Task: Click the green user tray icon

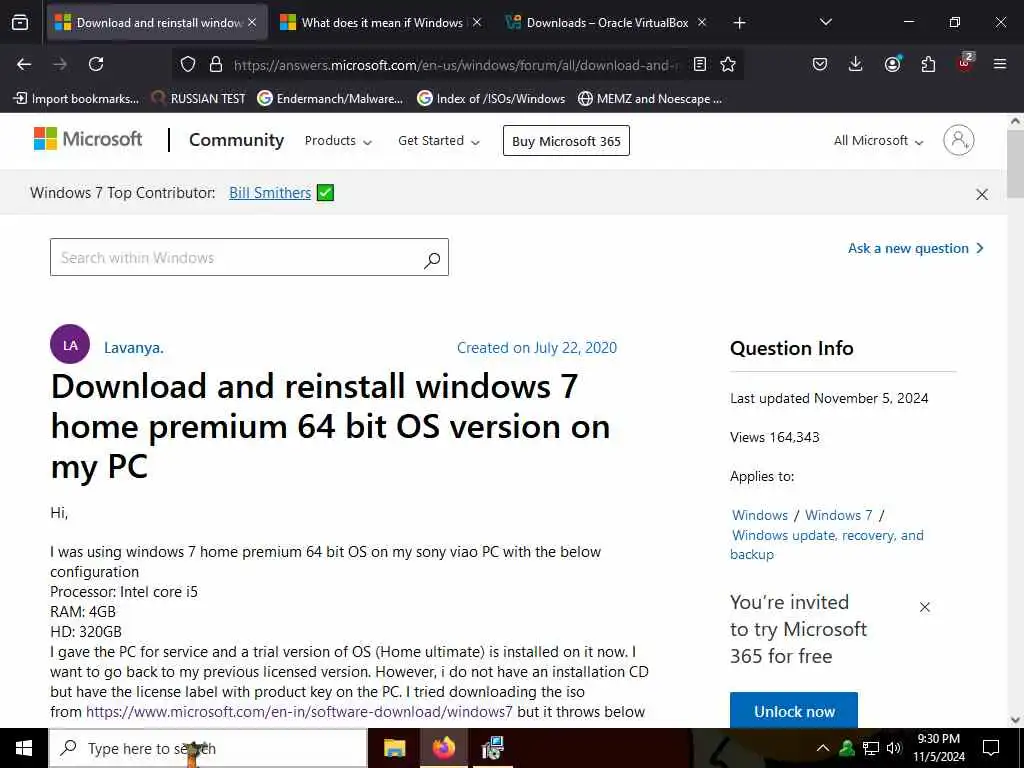Action: 847,748
